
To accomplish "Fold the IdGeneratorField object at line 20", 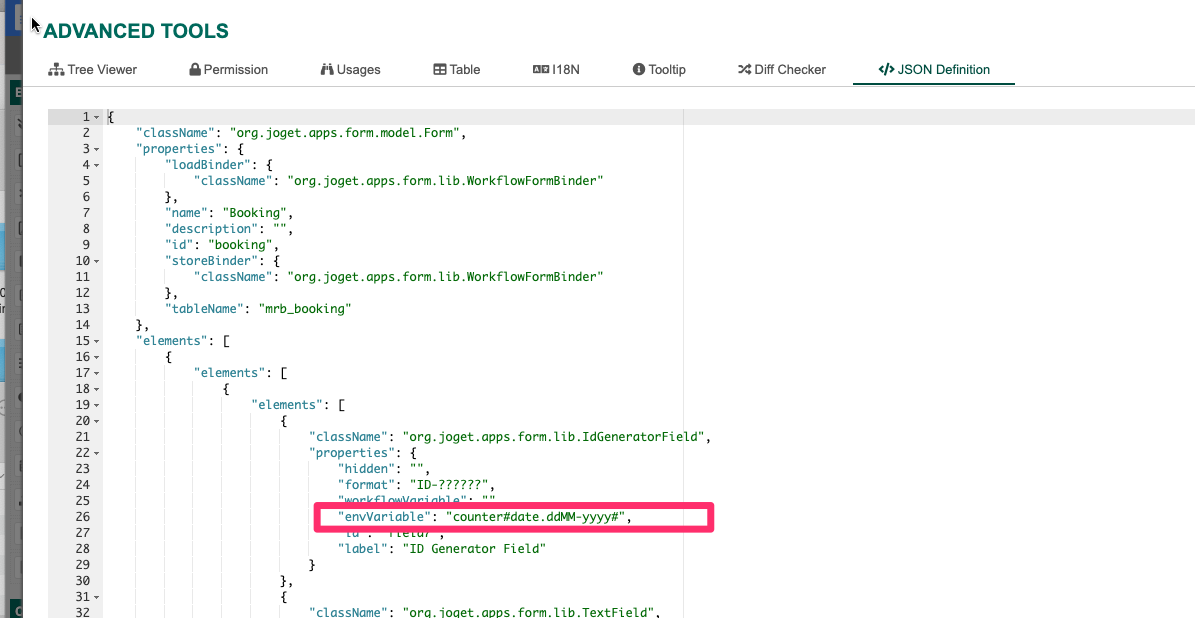I will (x=97, y=421).
